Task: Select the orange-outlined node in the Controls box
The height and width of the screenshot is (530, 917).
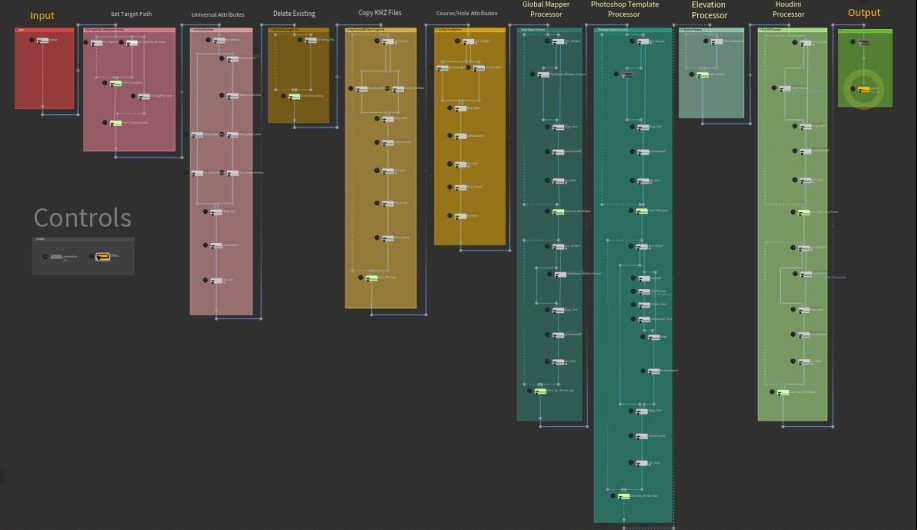Action: [x=102, y=256]
